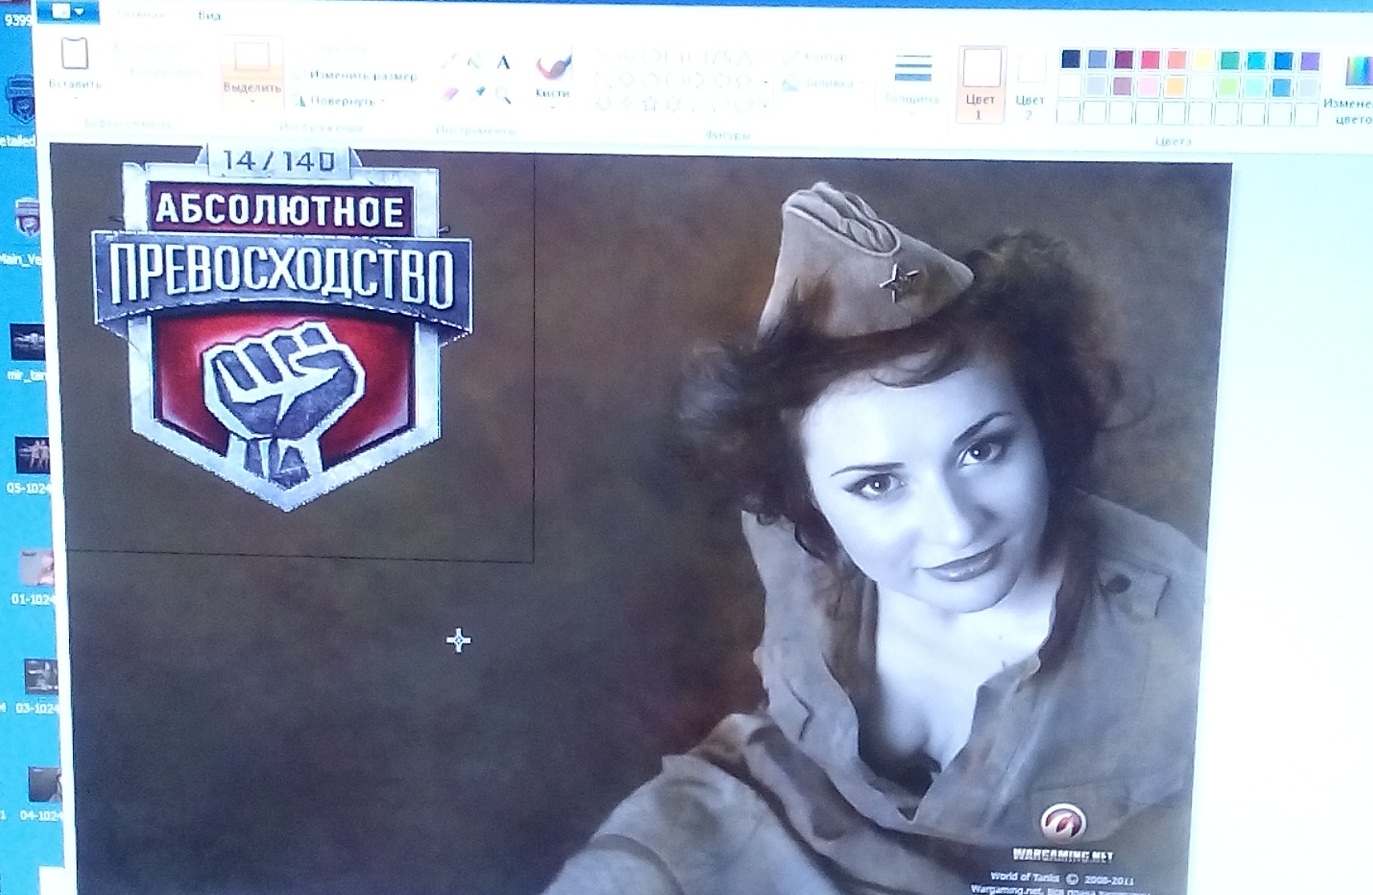Pick the turquoise swatch
This screenshot has width=1373, height=895.
(x=1257, y=61)
